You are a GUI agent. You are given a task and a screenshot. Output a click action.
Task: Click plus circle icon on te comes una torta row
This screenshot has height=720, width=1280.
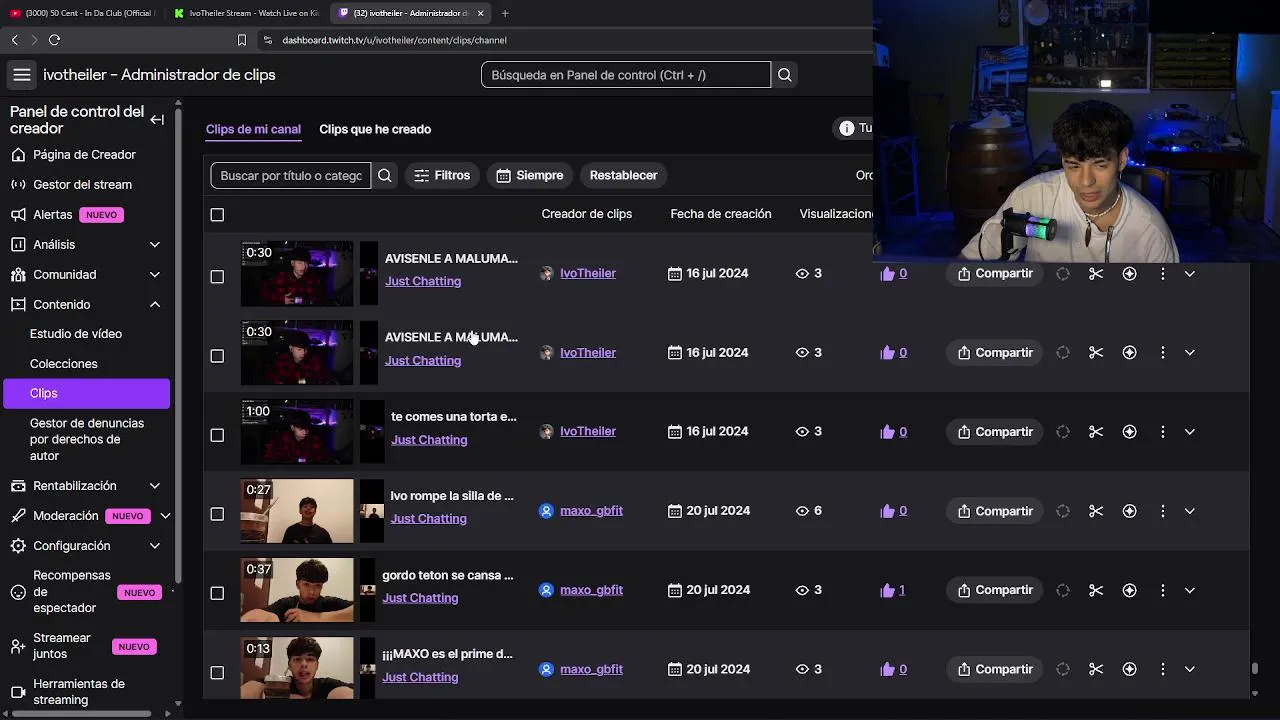[x=1129, y=432]
